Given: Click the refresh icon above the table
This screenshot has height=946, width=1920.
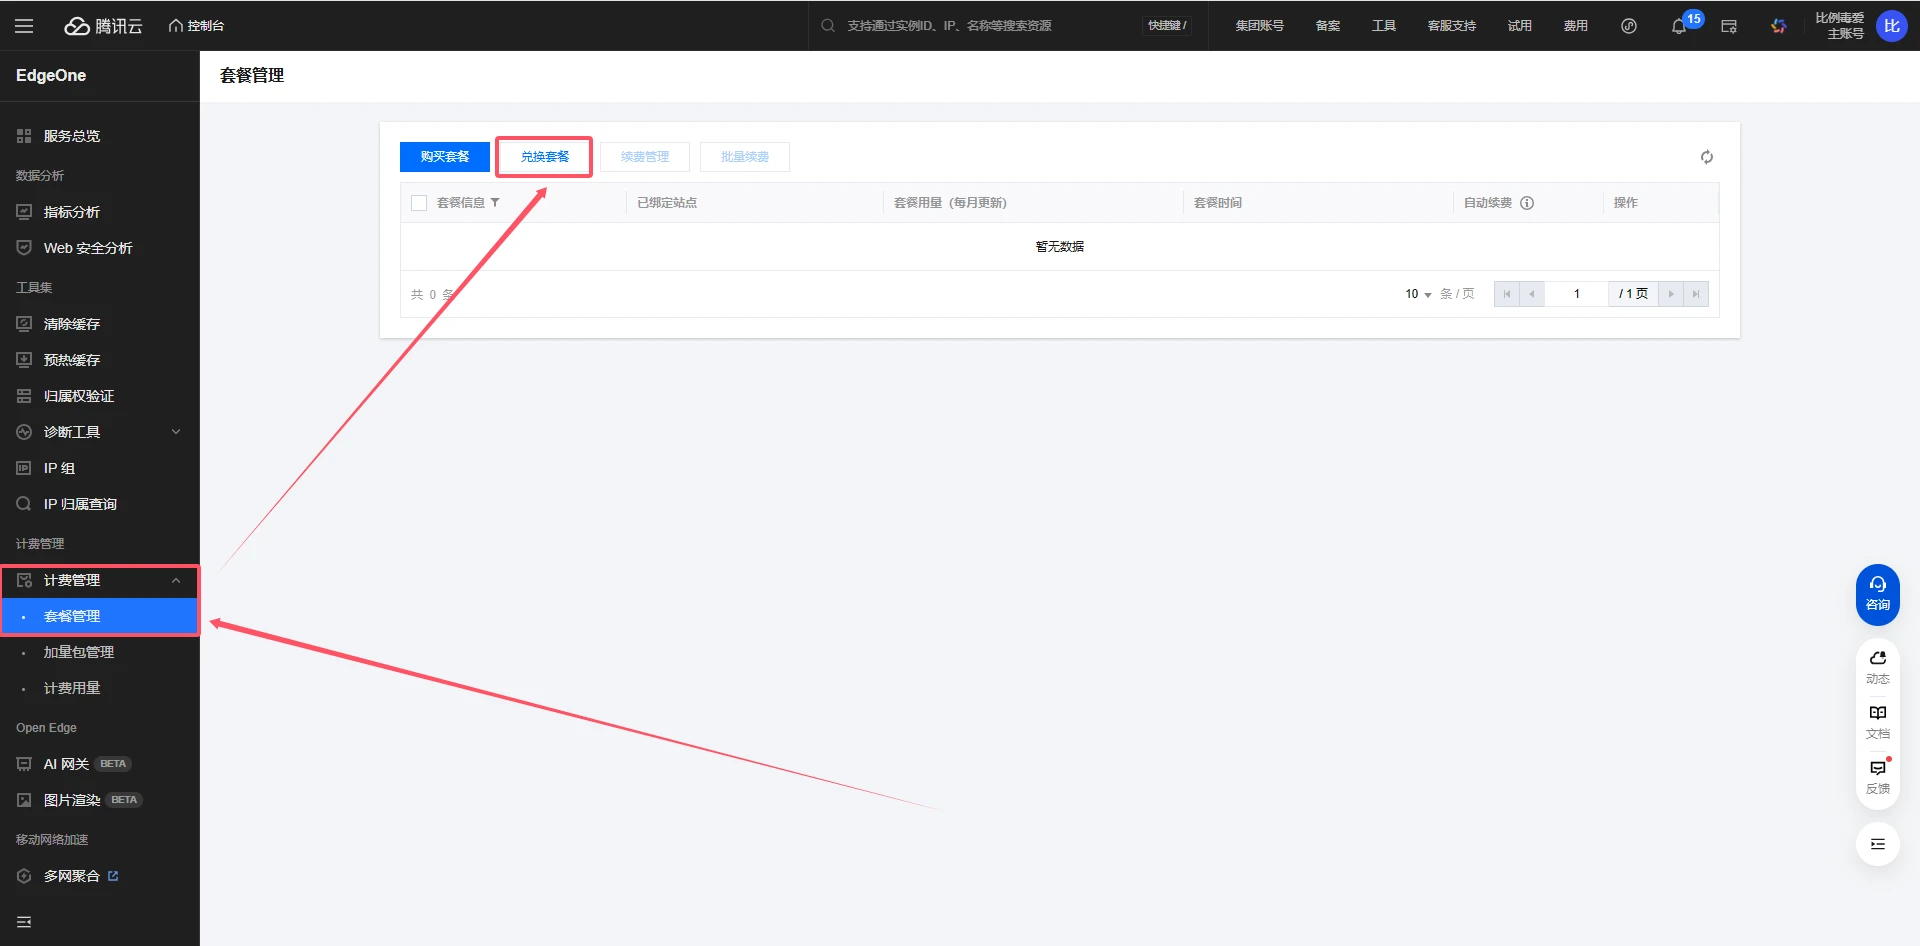Looking at the screenshot, I should pos(1706,157).
